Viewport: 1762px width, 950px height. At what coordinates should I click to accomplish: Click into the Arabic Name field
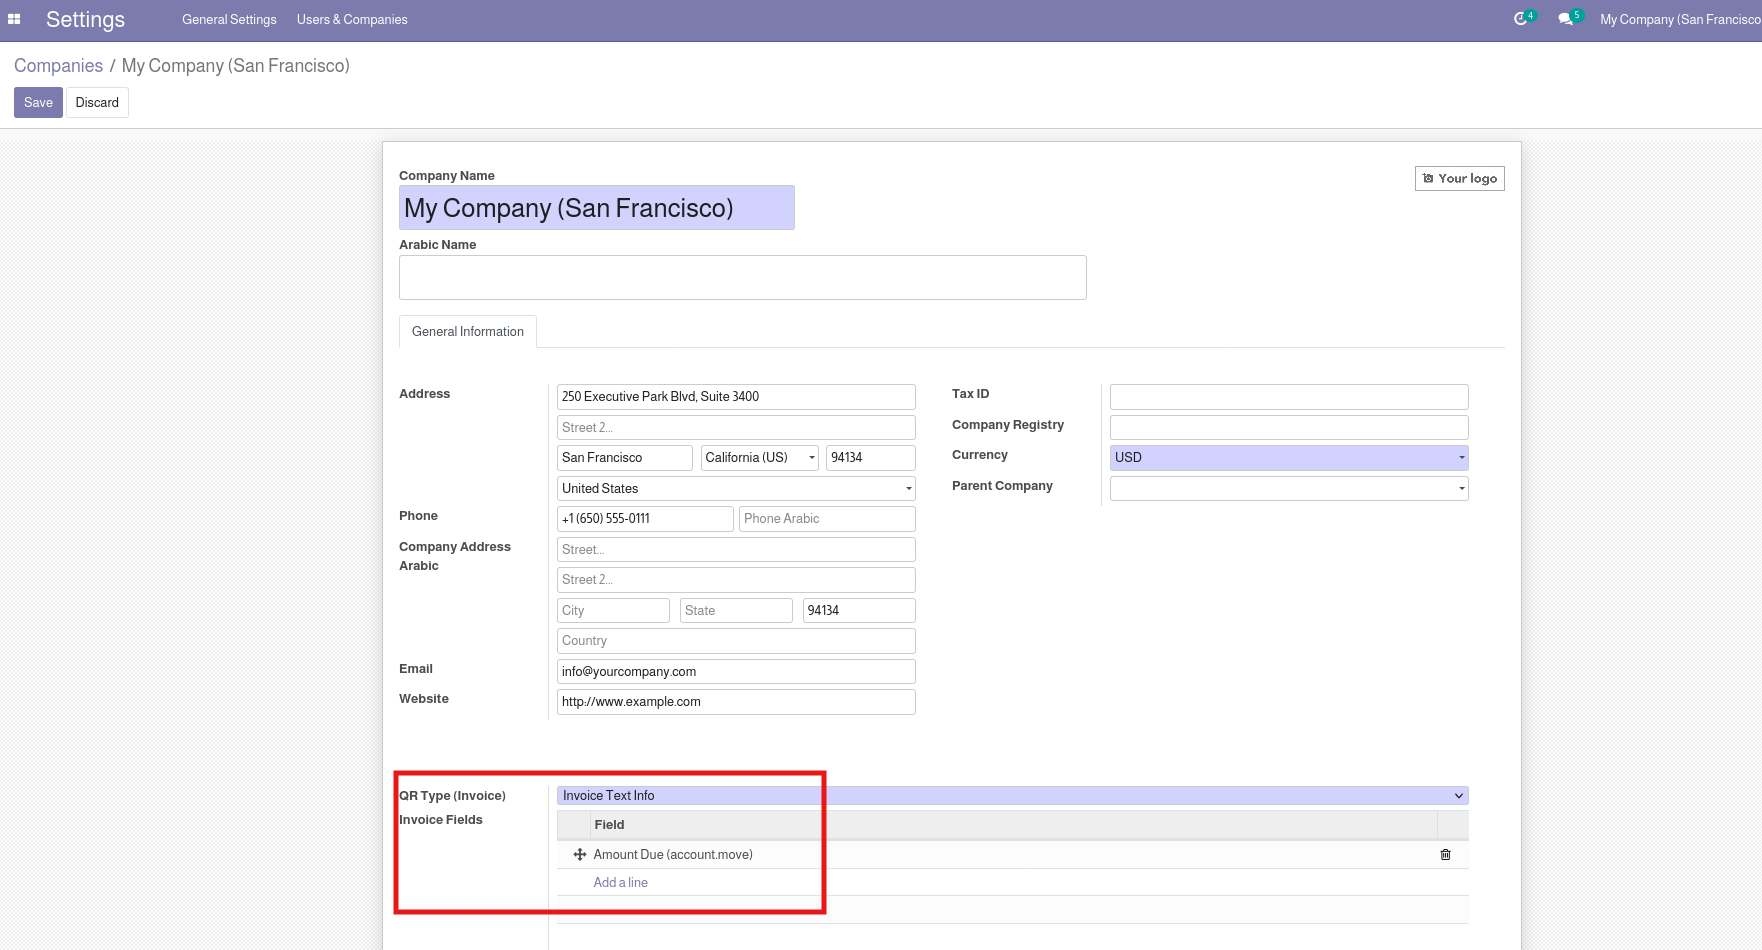(x=742, y=278)
